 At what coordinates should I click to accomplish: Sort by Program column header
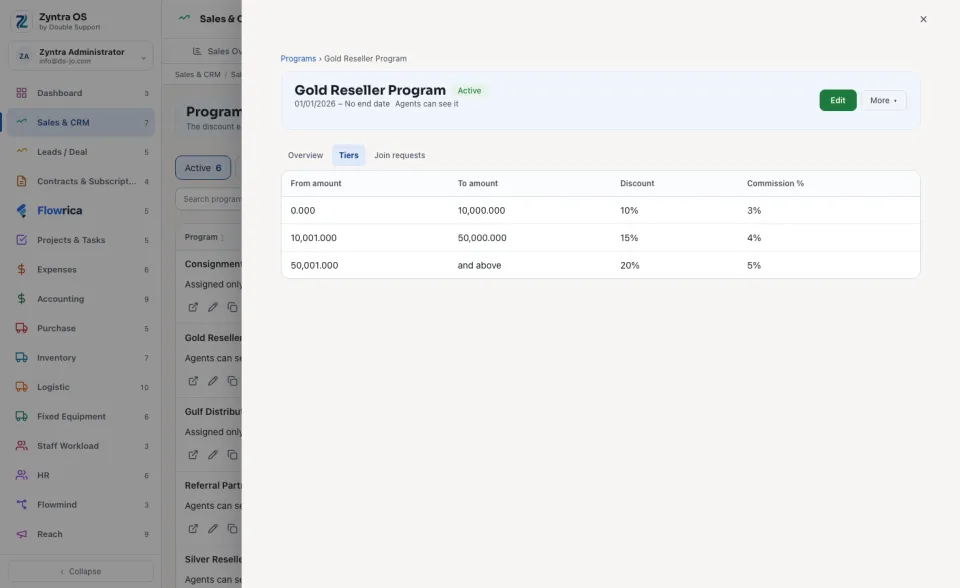[204, 237]
